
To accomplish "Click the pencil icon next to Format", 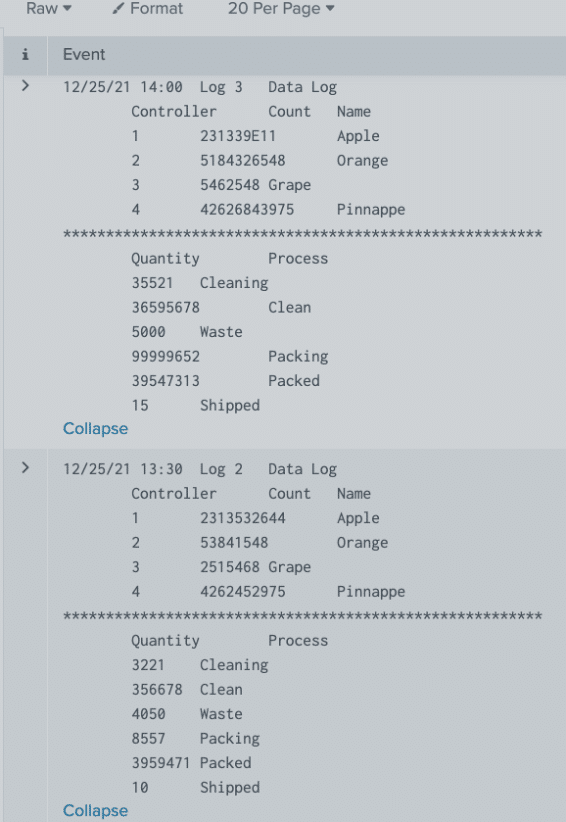I will coord(118,9).
